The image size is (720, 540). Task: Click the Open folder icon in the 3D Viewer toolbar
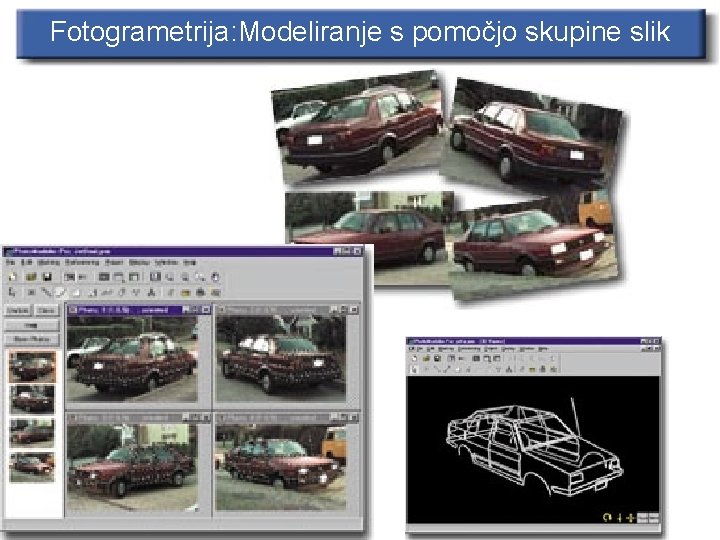click(x=426, y=359)
